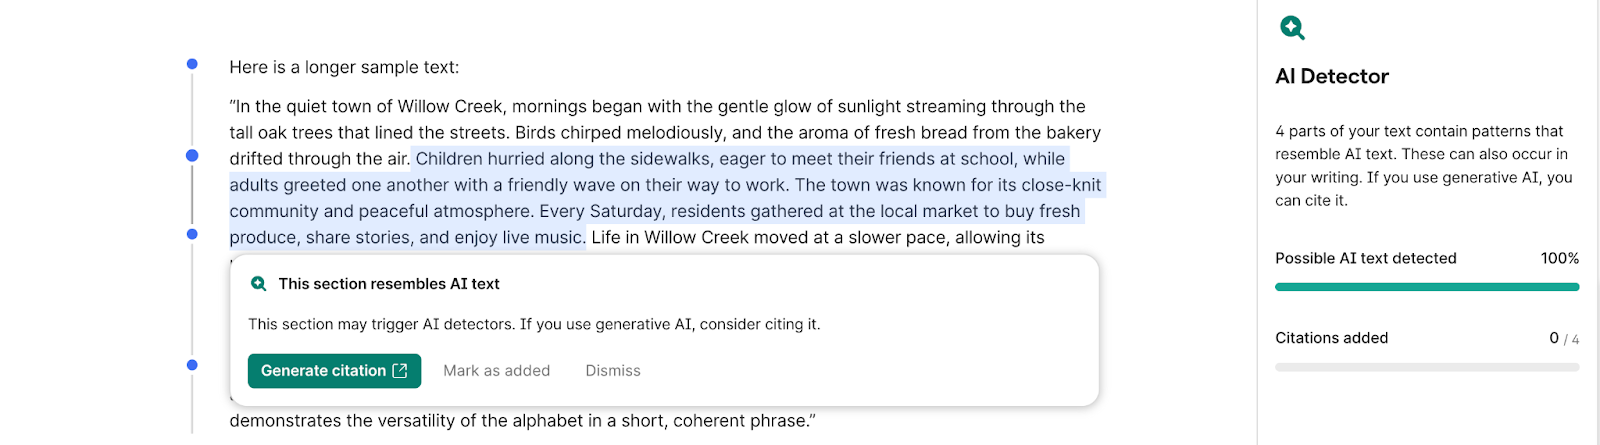Choose Mark as added
1600x445 pixels.
pos(496,371)
